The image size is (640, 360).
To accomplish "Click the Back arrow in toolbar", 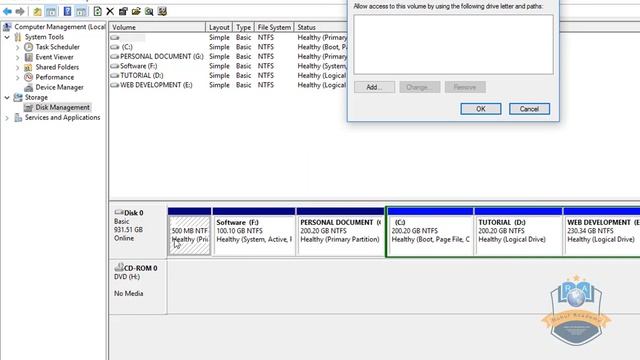I will pyautogui.click(x=7, y=11).
